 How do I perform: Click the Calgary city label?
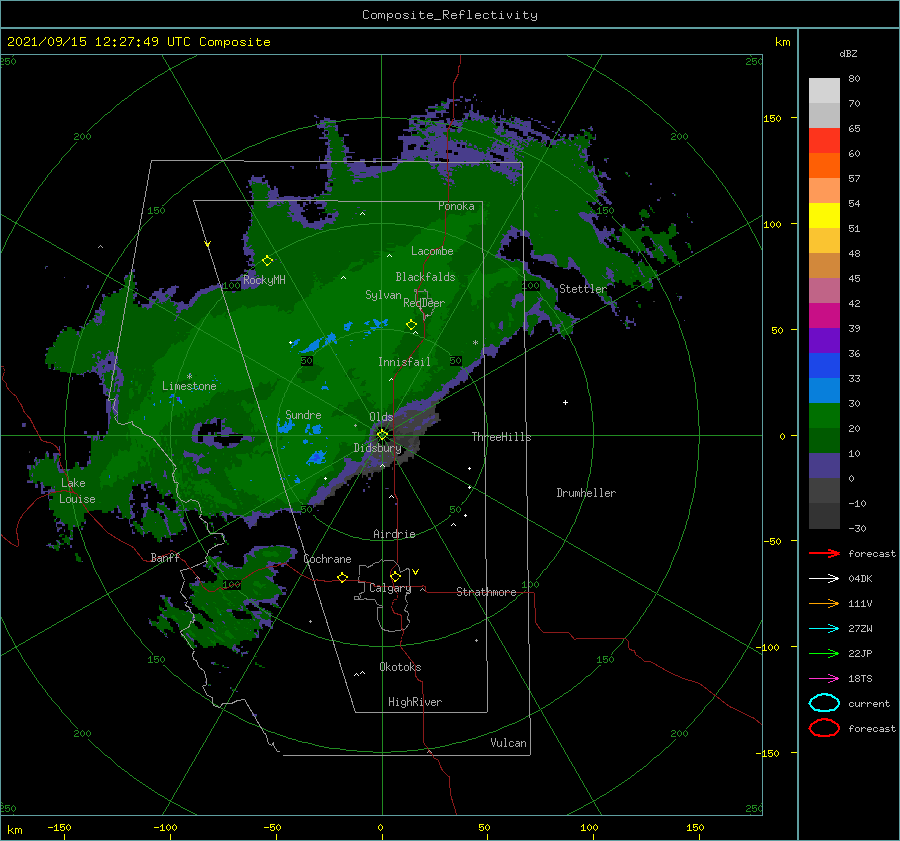point(390,588)
